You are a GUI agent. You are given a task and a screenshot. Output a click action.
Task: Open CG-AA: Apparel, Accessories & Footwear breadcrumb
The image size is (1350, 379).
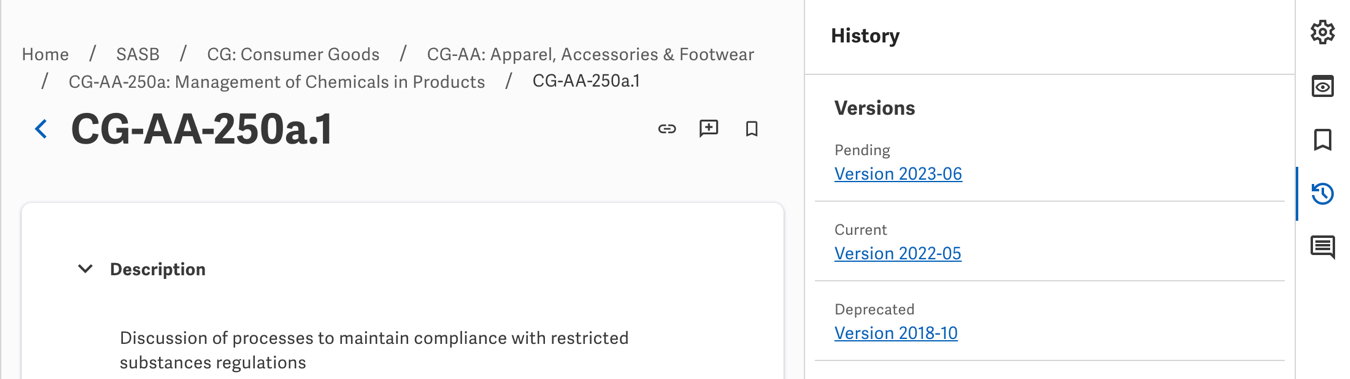pyautogui.click(x=590, y=54)
